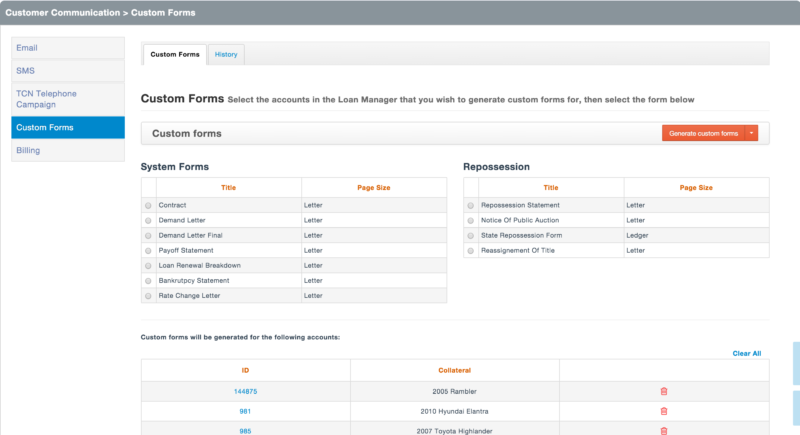This screenshot has width=800, height=435.
Task: Click the 2010 Hyundai Elantra collateral cell
Action: pyautogui.click(x=455, y=412)
